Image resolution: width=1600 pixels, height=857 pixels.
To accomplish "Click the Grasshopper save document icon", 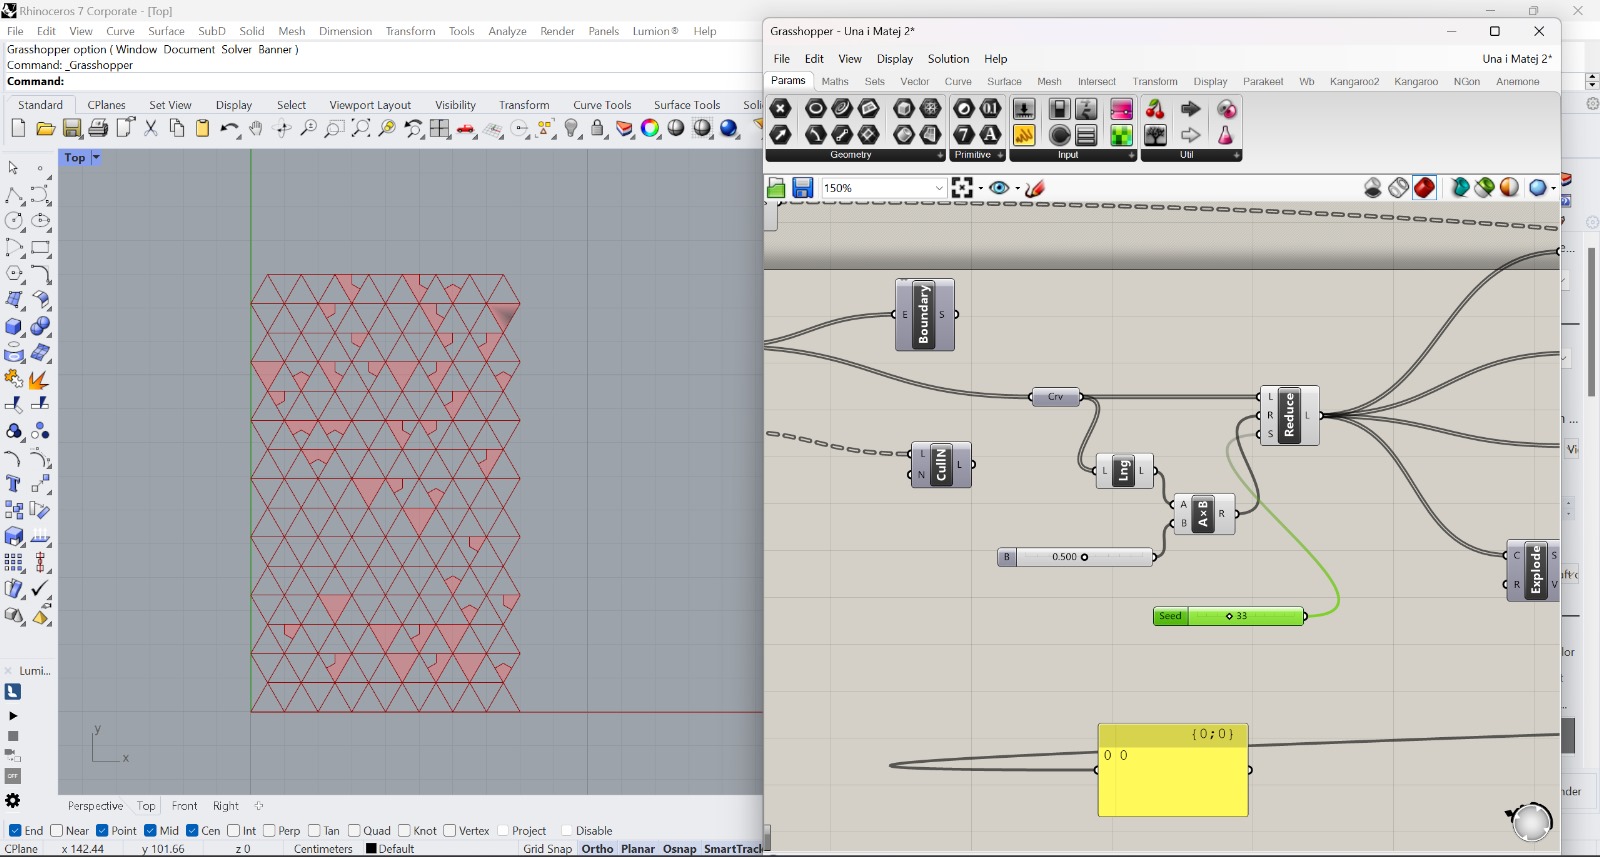I will [802, 188].
